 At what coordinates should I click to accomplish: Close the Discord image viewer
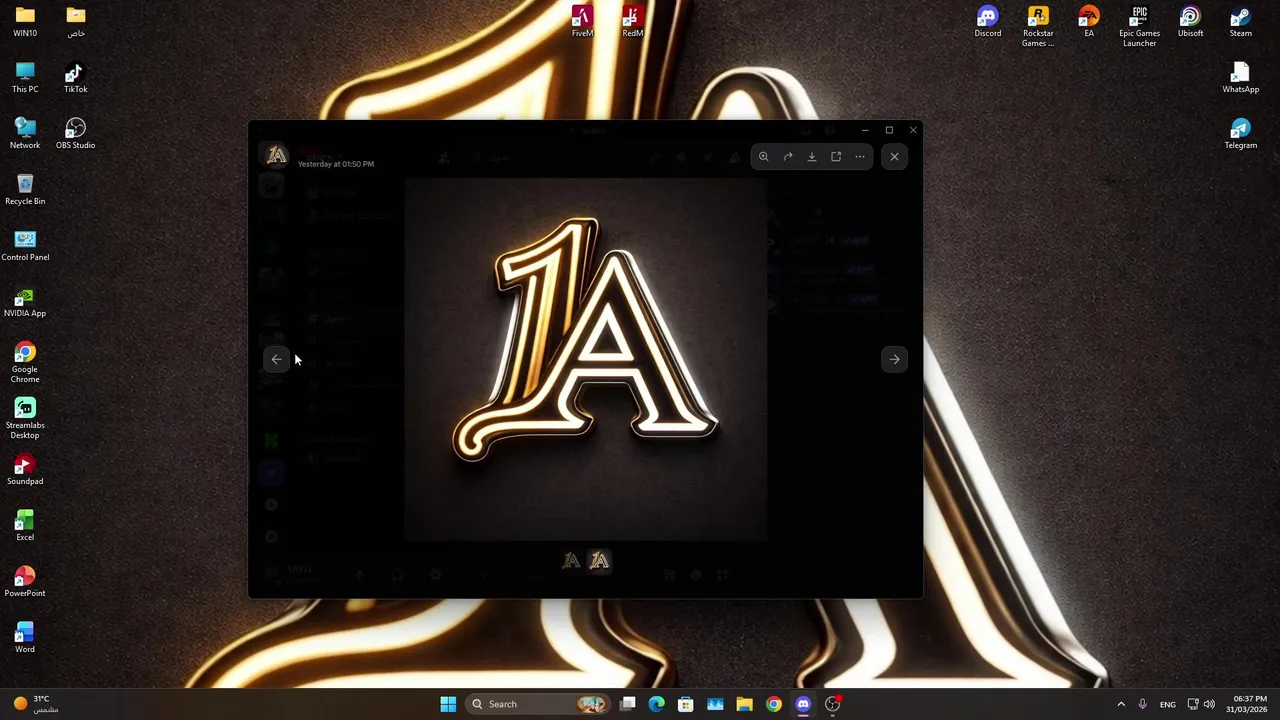click(894, 156)
